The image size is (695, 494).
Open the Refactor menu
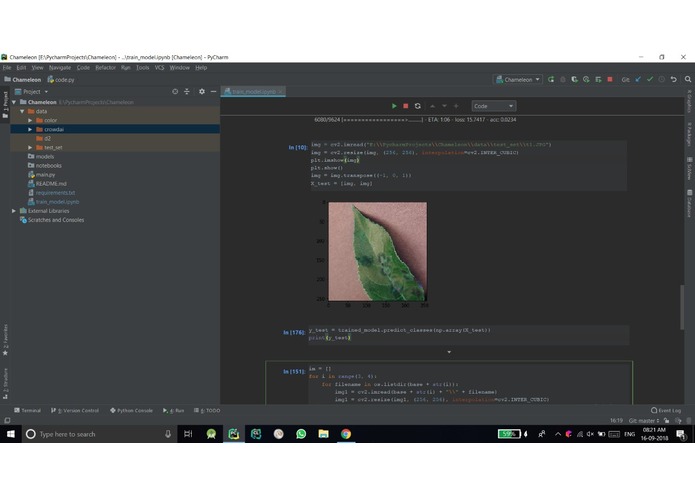click(x=105, y=68)
